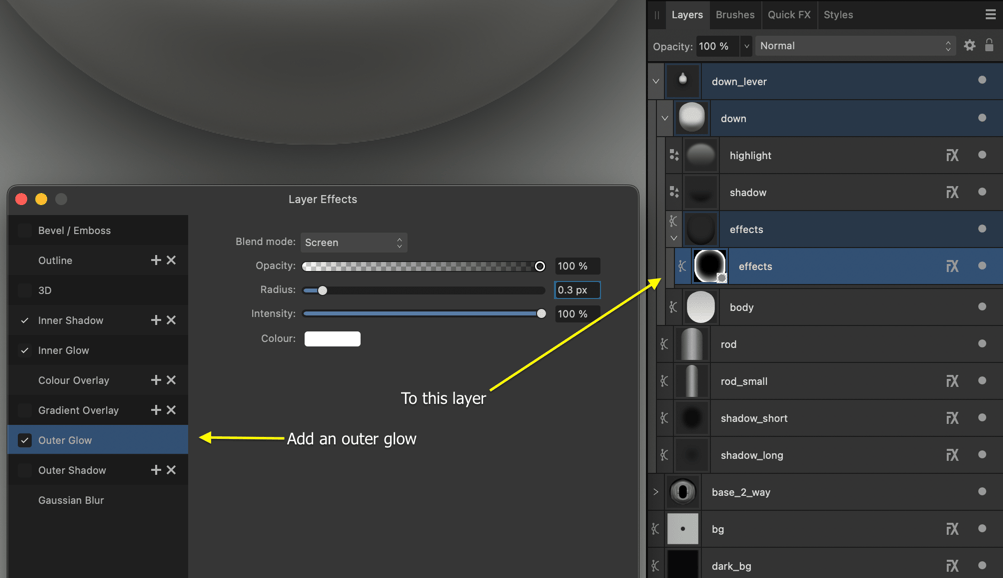Viewport: 1003px width, 578px height.
Task: Click the gear icon next to the blend mode
Action: click(x=968, y=45)
